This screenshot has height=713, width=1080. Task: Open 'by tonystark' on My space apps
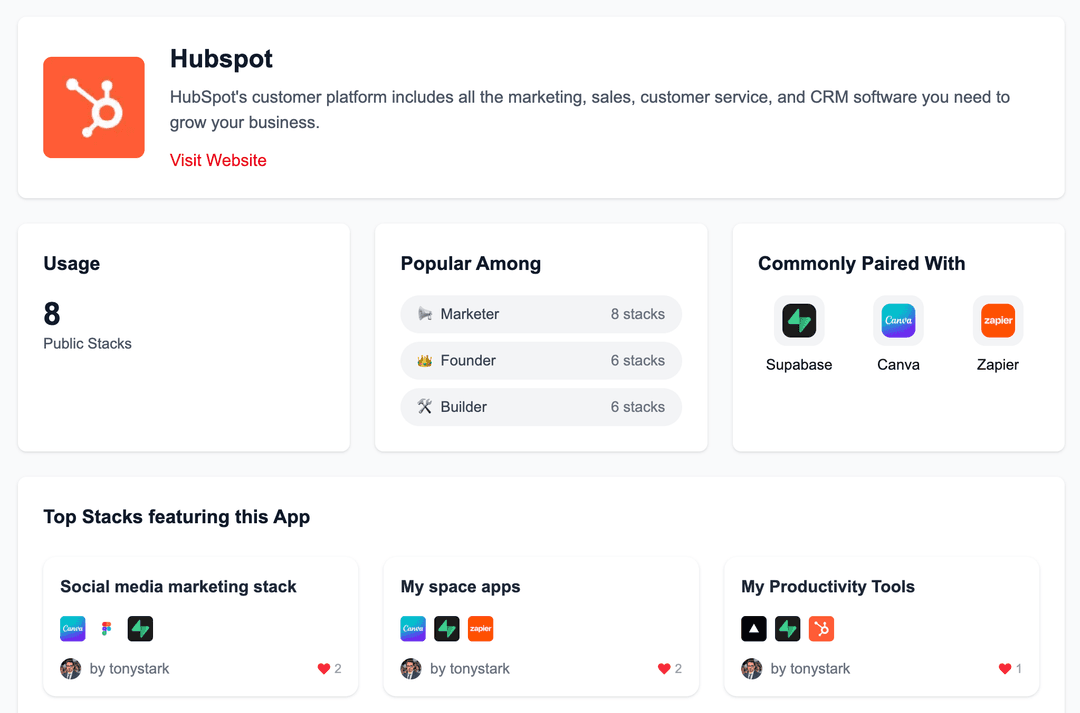(470, 668)
